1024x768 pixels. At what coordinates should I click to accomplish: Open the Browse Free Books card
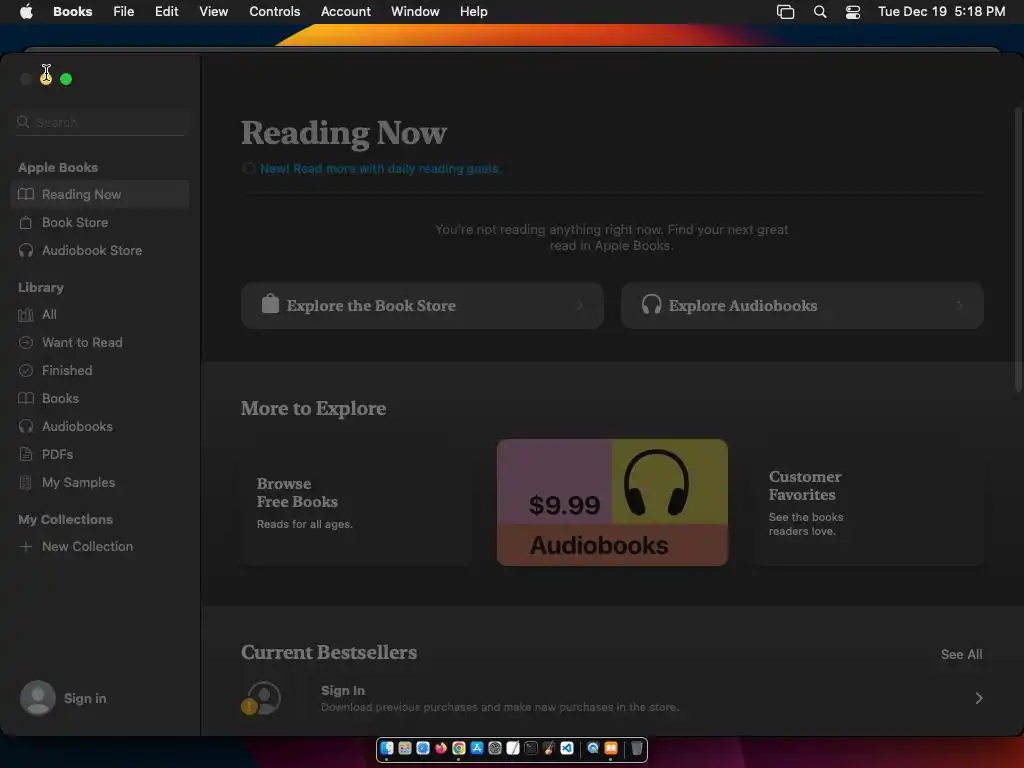click(357, 502)
